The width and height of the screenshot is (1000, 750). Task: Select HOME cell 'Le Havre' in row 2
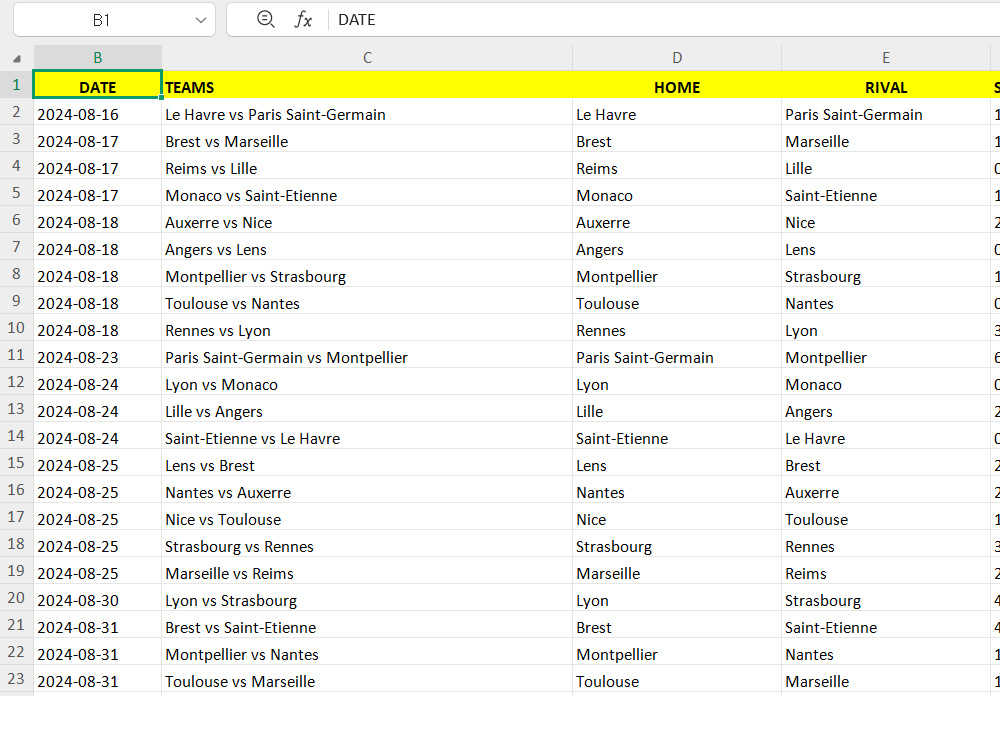tap(677, 114)
